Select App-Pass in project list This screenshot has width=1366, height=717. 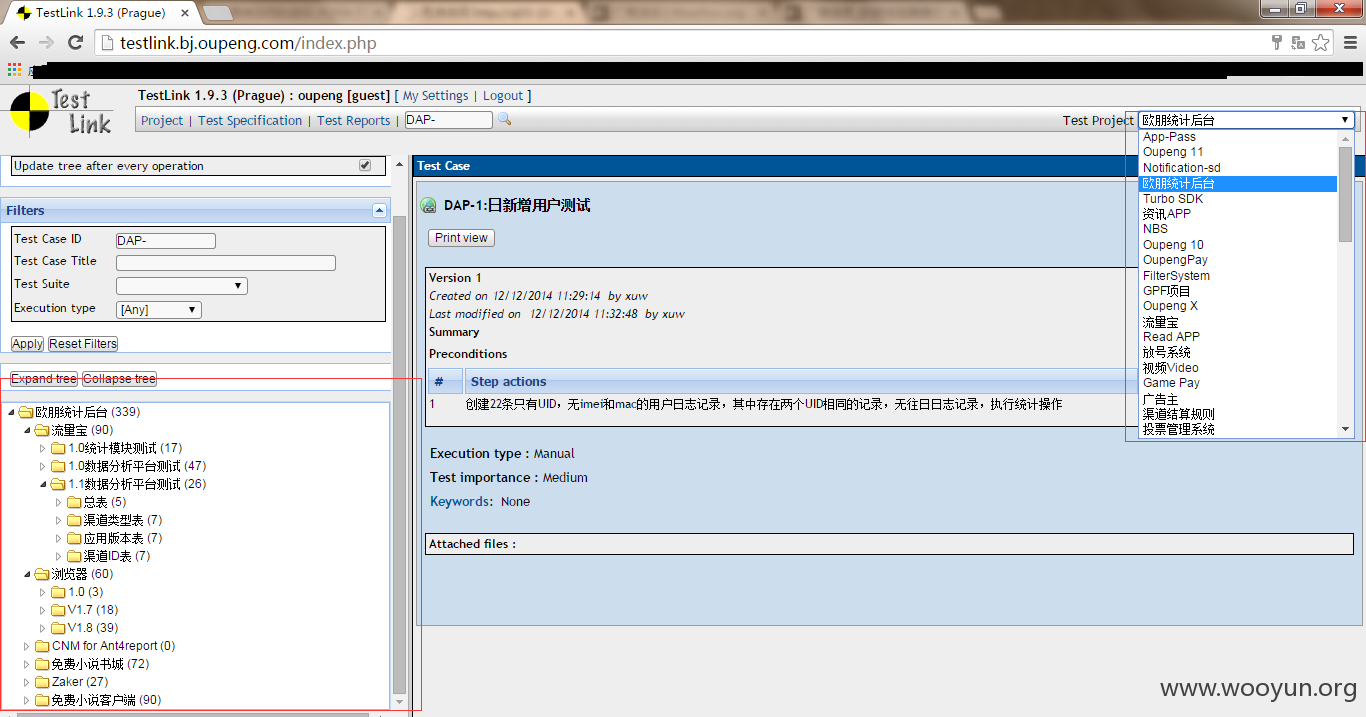click(x=1238, y=137)
